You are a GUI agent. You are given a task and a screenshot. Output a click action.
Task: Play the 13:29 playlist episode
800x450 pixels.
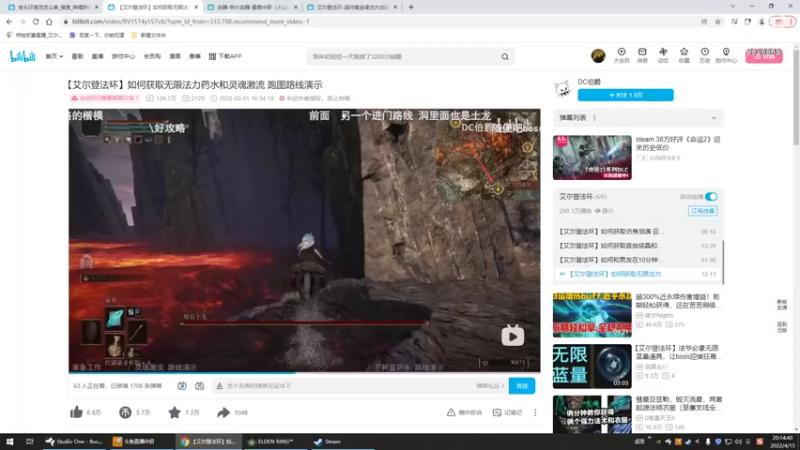637,245
